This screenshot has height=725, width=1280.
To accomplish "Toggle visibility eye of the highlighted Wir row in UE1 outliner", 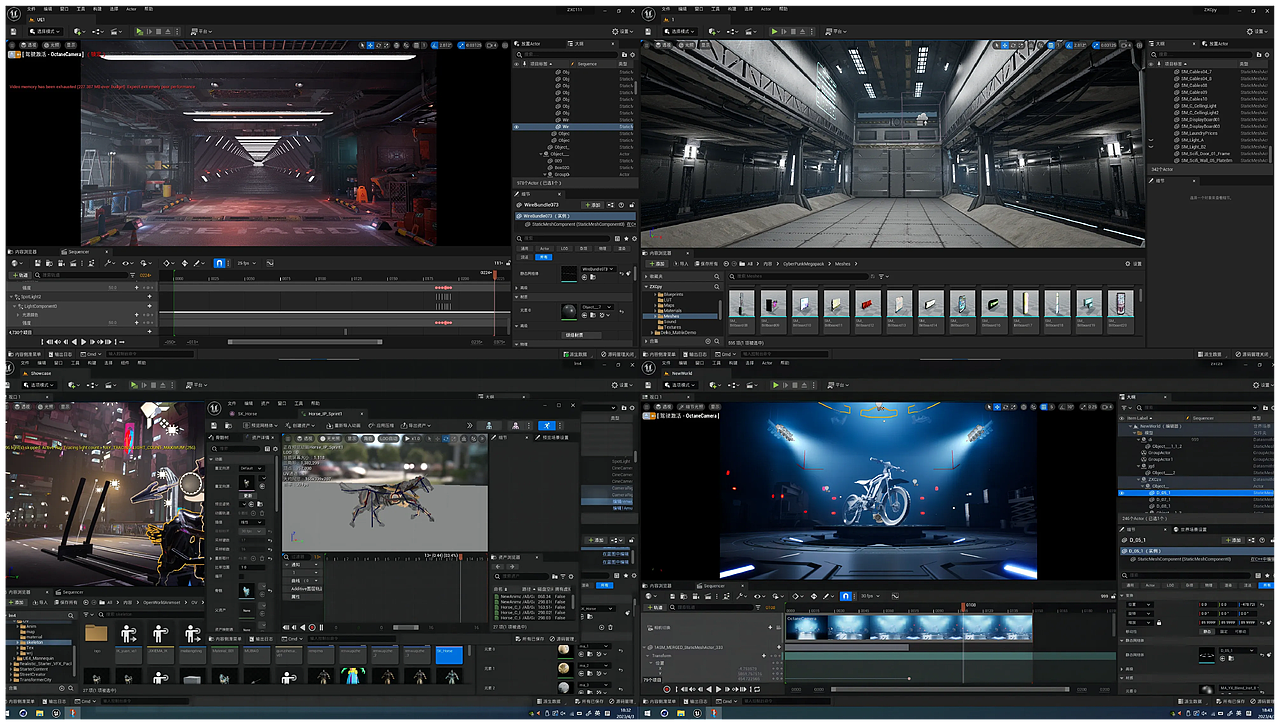I will [x=516, y=127].
